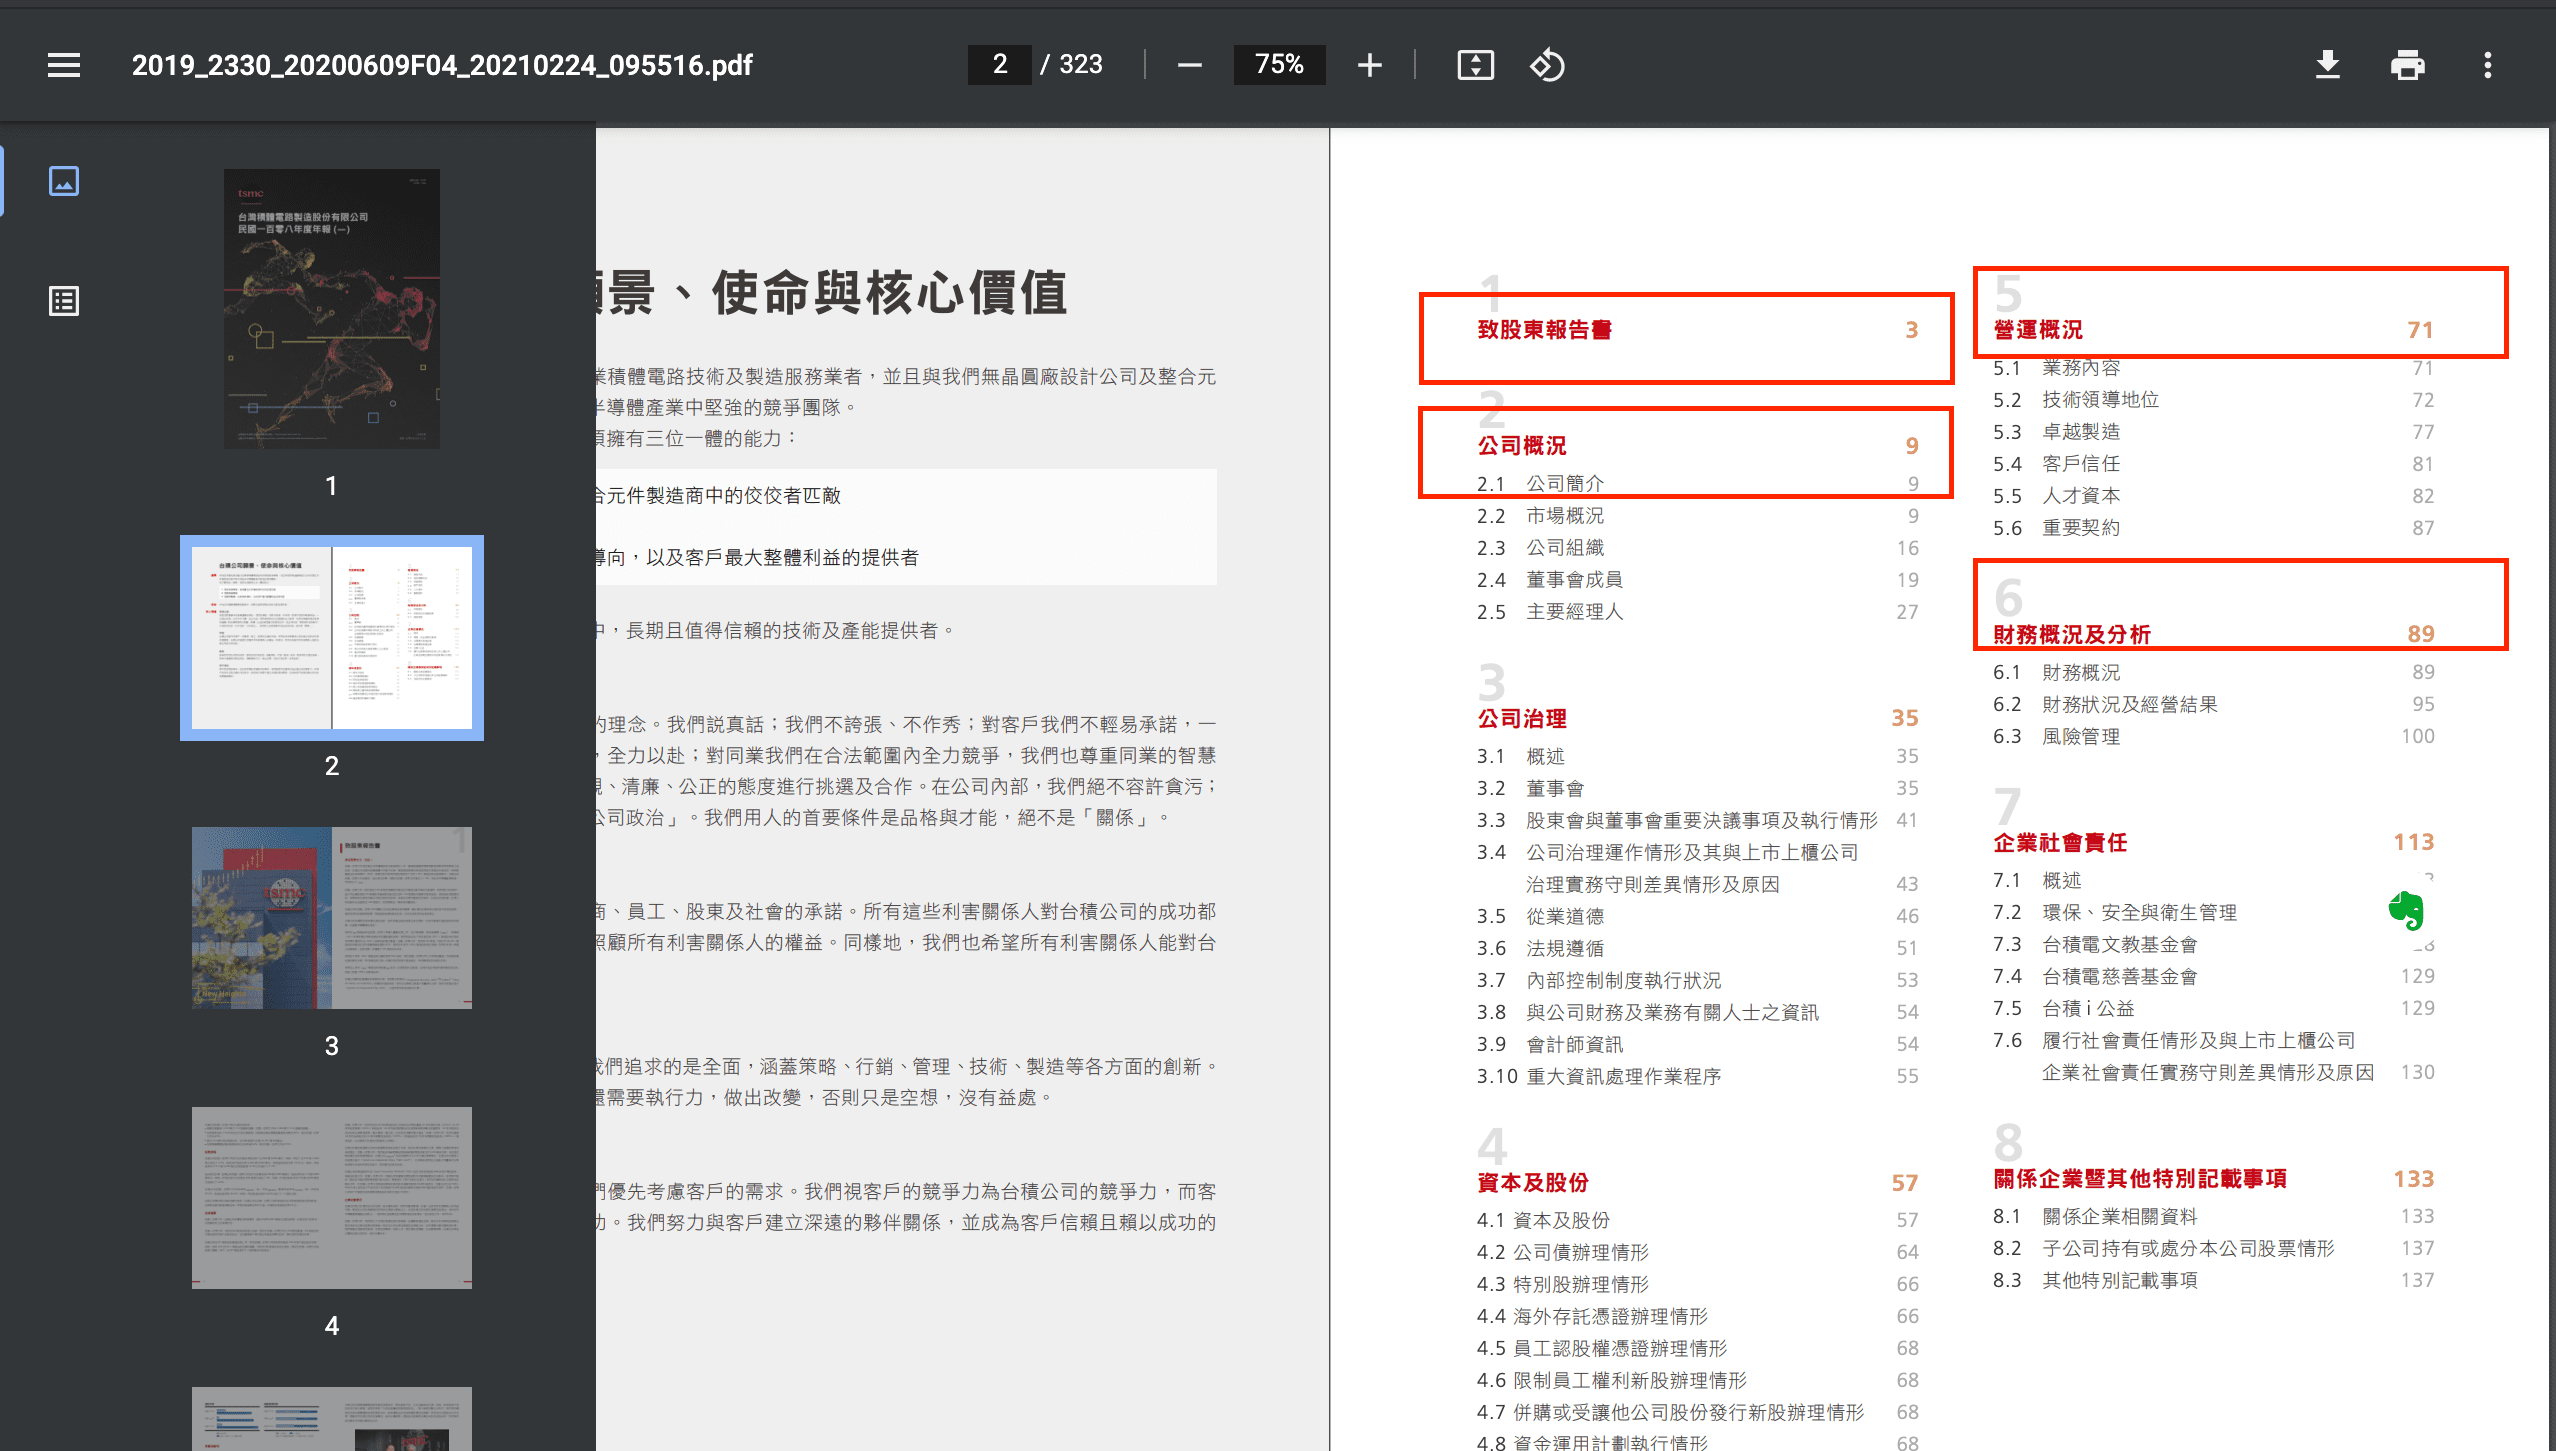Print the PDF document
This screenshot has width=2556, height=1451.
tap(2407, 65)
